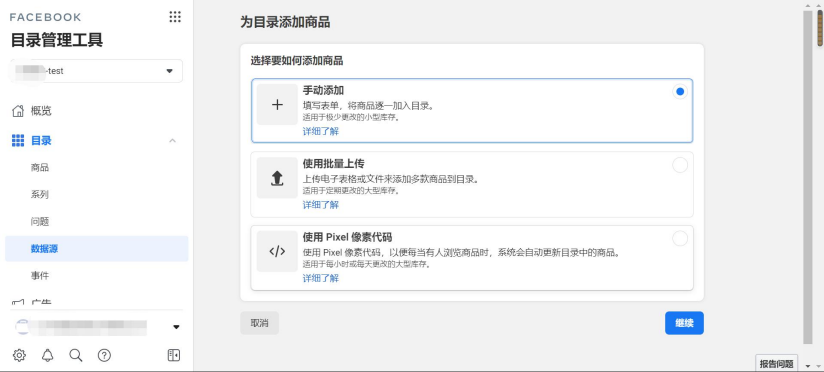Open the catalog selector dropdown
This screenshot has height=372, width=824.
tap(97, 71)
